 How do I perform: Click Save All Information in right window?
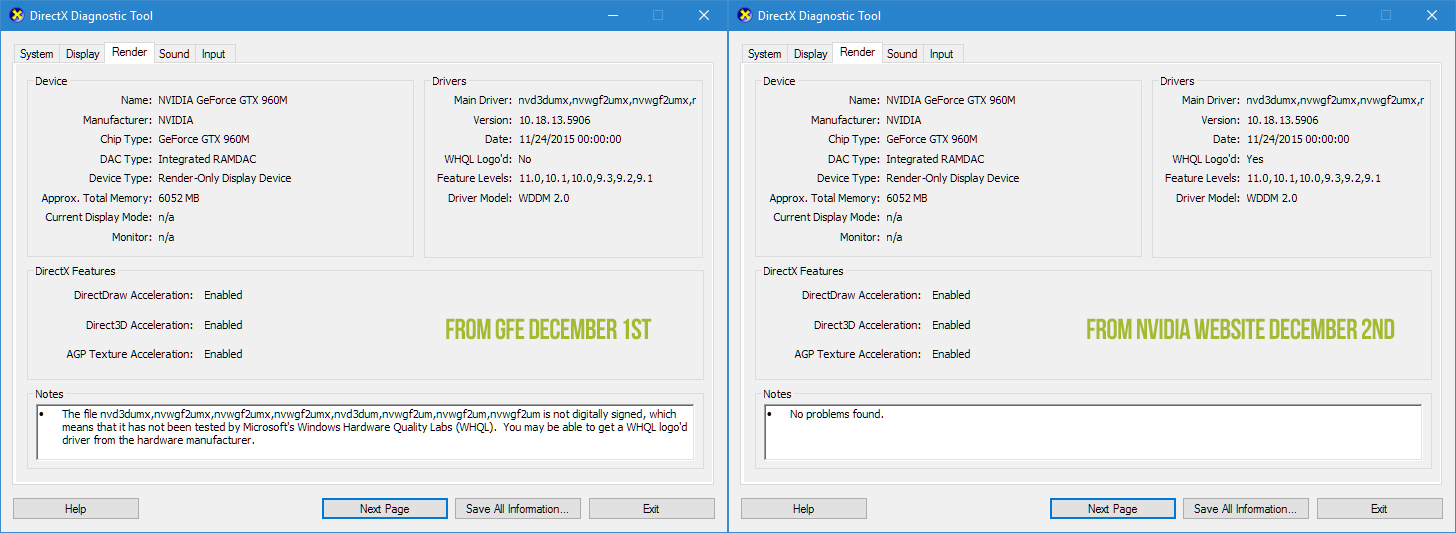tap(1245, 509)
